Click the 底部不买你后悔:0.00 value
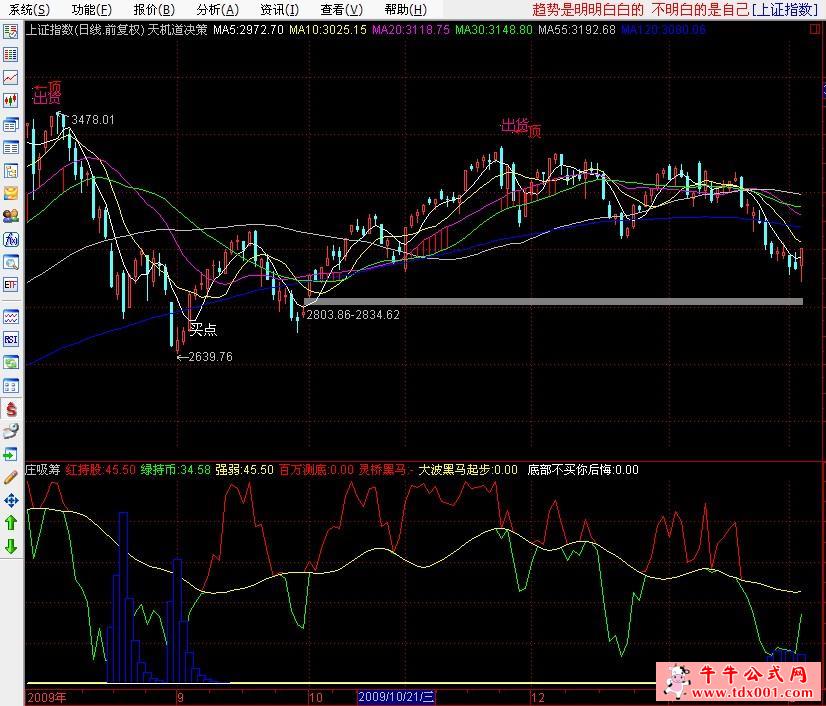The height and width of the screenshot is (706, 826). (x=583, y=469)
